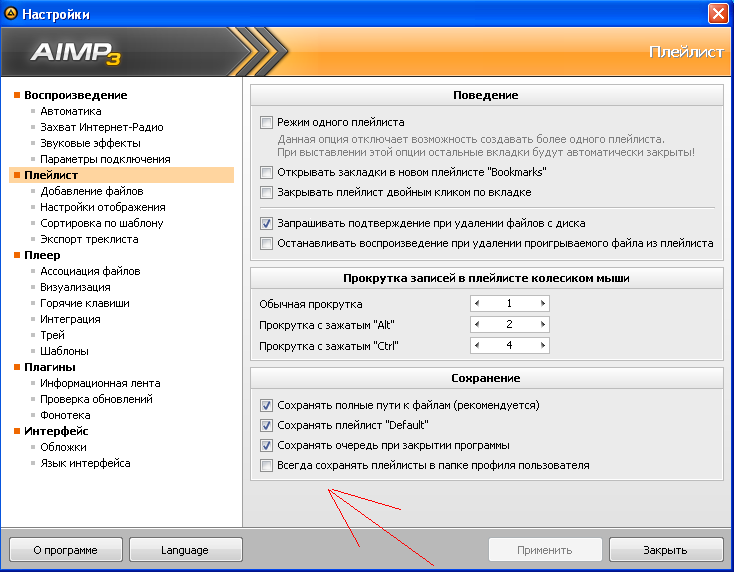Select Параметры подключения in the tree

[105, 159]
